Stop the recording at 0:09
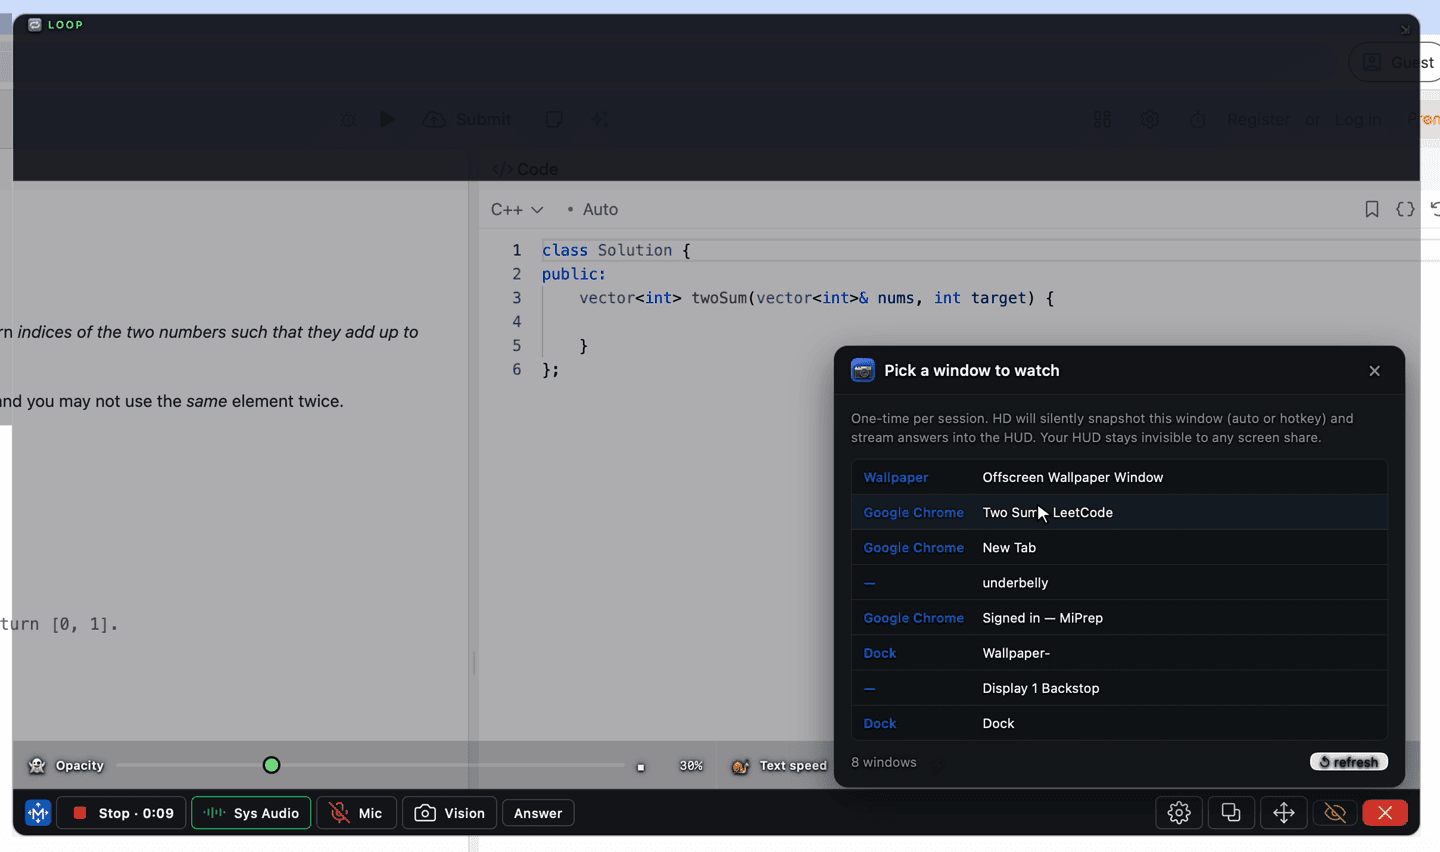Screen dimensions: 1440x852 (x=121, y=813)
